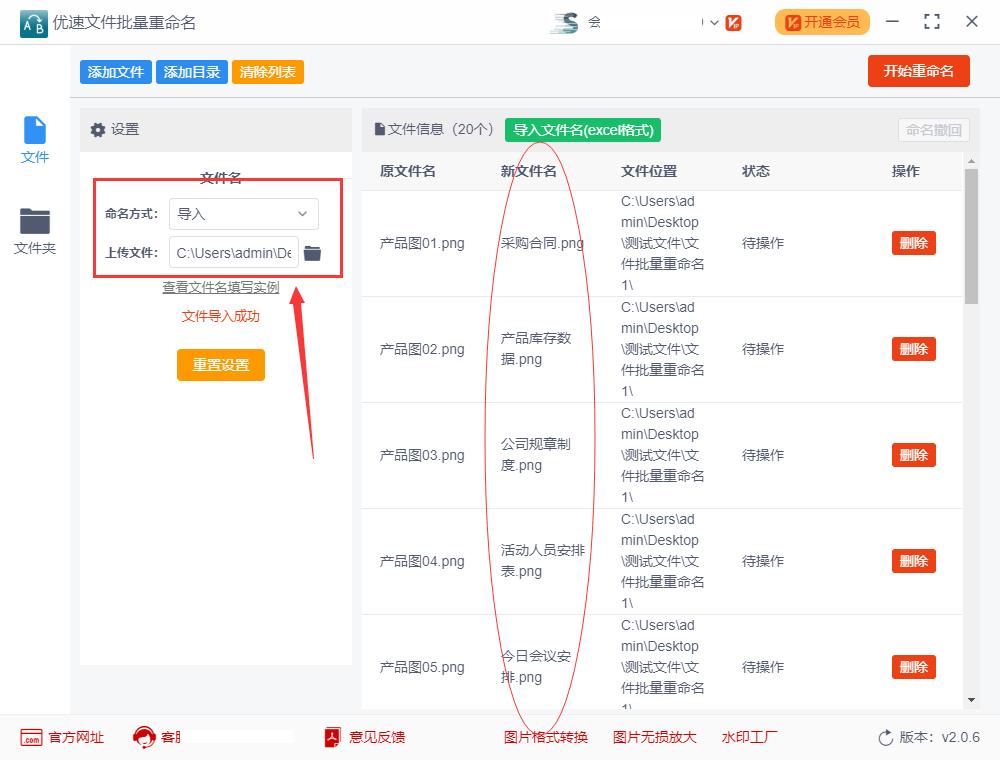This screenshot has width=1000, height=760.
Task: Click the refresh icon beside version number
Action: 884,737
